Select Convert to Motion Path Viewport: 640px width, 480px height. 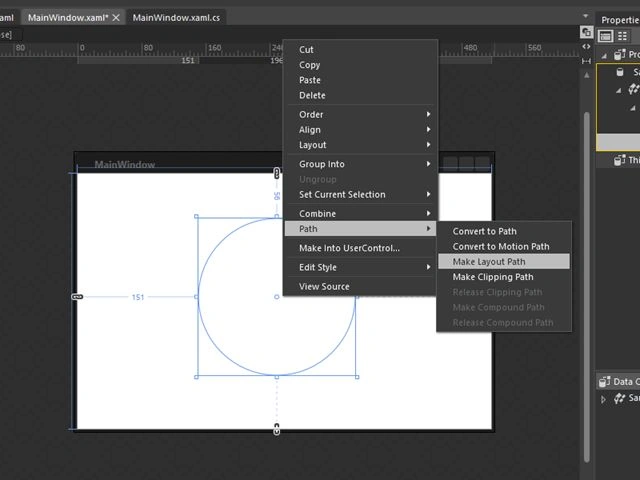pyautogui.click(x=501, y=247)
